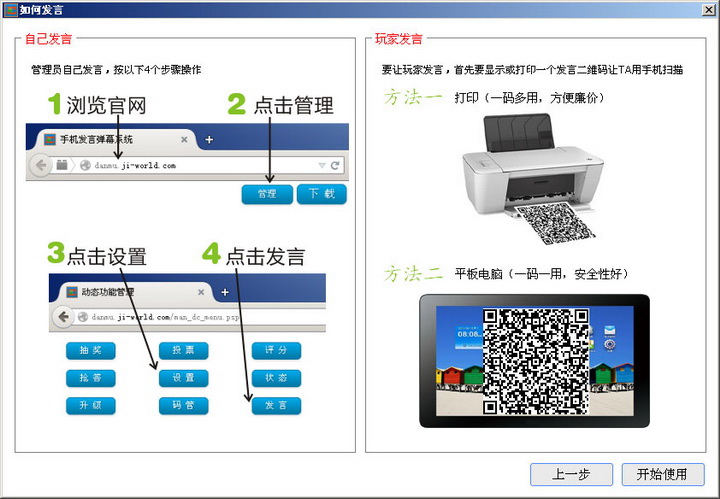Image resolution: width=720 pixels, height=499 pixels.
Task: Click the 管理 button in the illustration
Action: click(267, 194)
